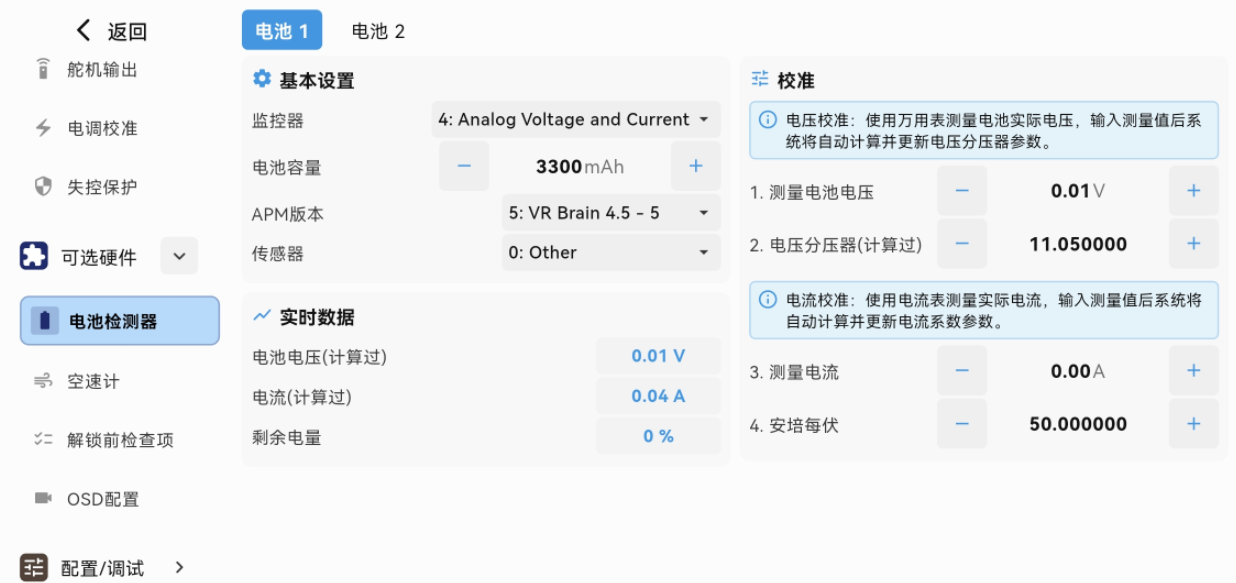Open OSD配置 camera icon item

pyautogui.click(x=43, y=498)
